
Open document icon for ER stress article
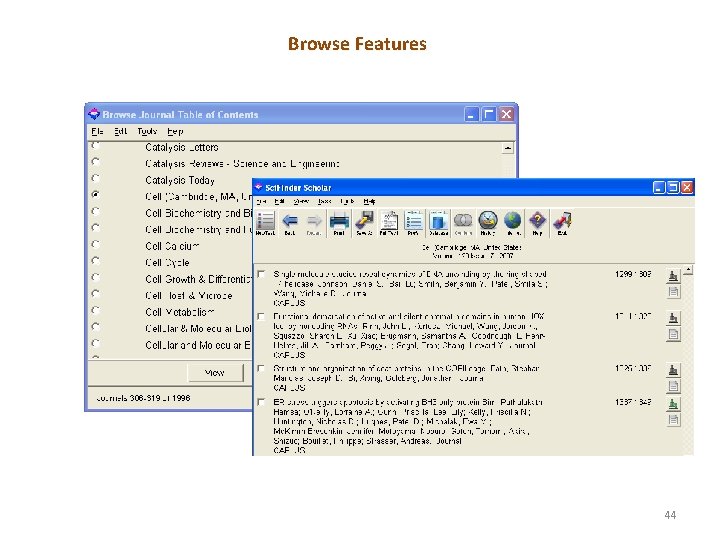coord(674,420)
